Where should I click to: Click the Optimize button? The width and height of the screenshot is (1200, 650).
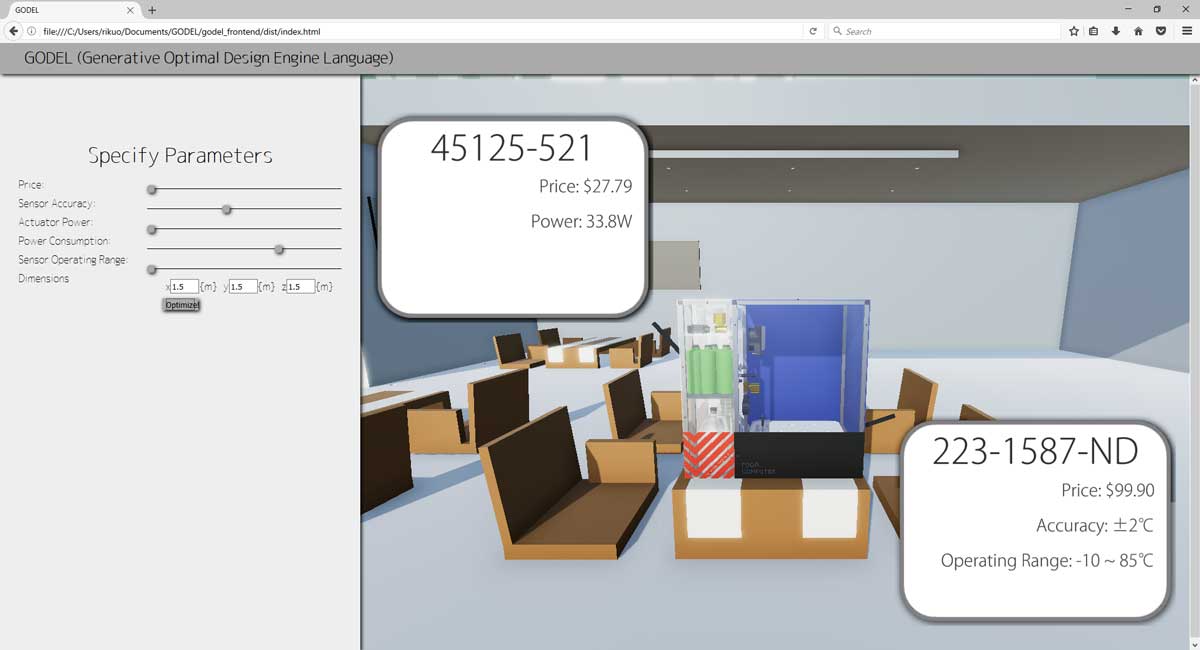[x=182, y=304]
